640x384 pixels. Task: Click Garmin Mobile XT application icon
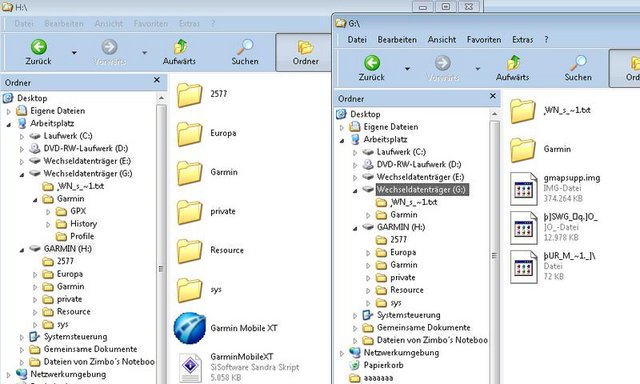tap(190, 328)
